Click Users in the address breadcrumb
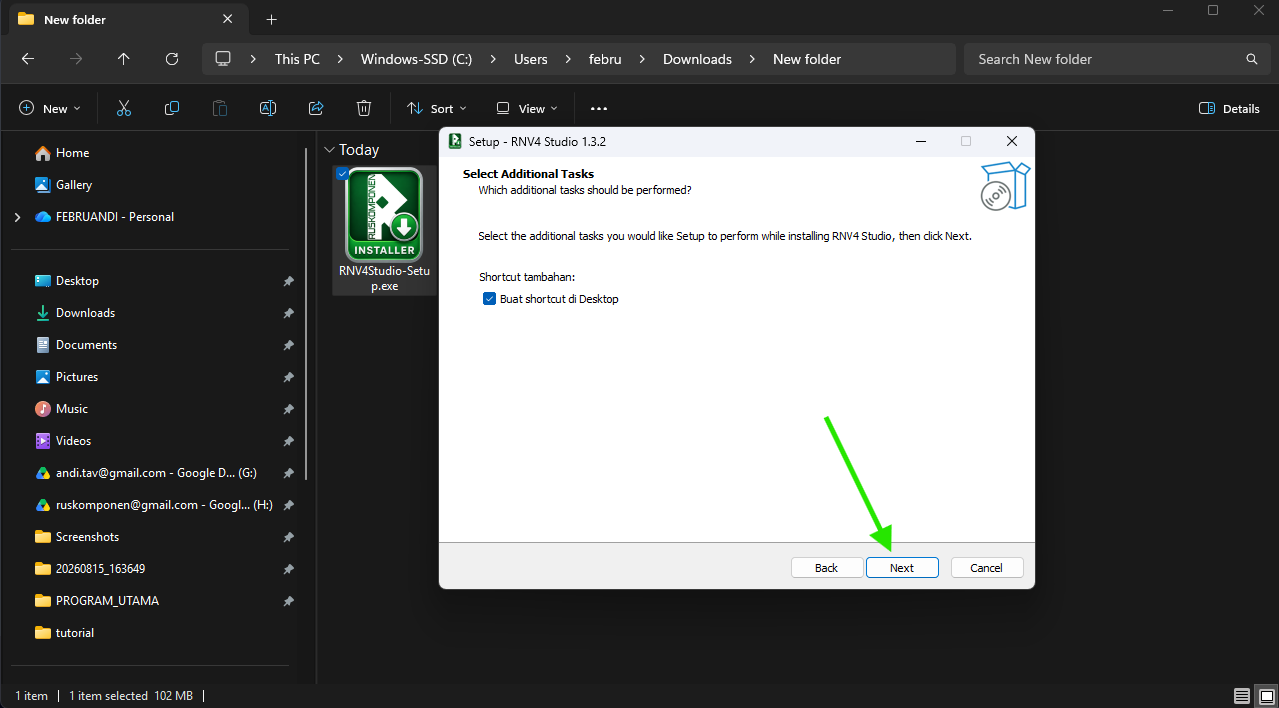The width and height of the screenshot is (1279, 708). [x=531, y=59]
